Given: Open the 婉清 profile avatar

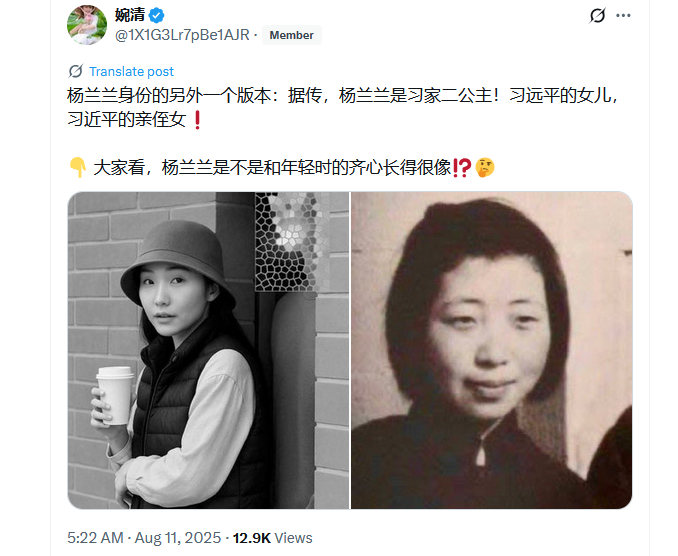Looking at the screenshot, I should tap(87, 25).
